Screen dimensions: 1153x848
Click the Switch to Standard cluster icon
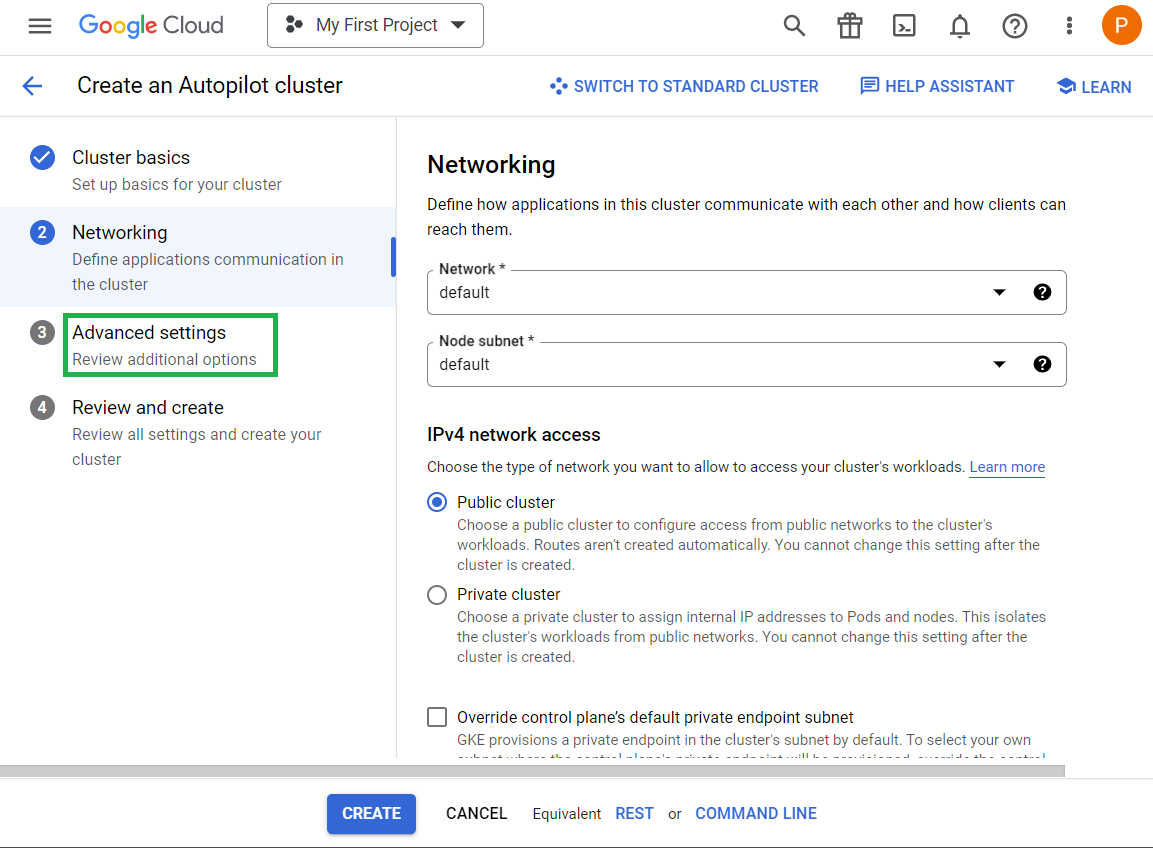(558, 86)
